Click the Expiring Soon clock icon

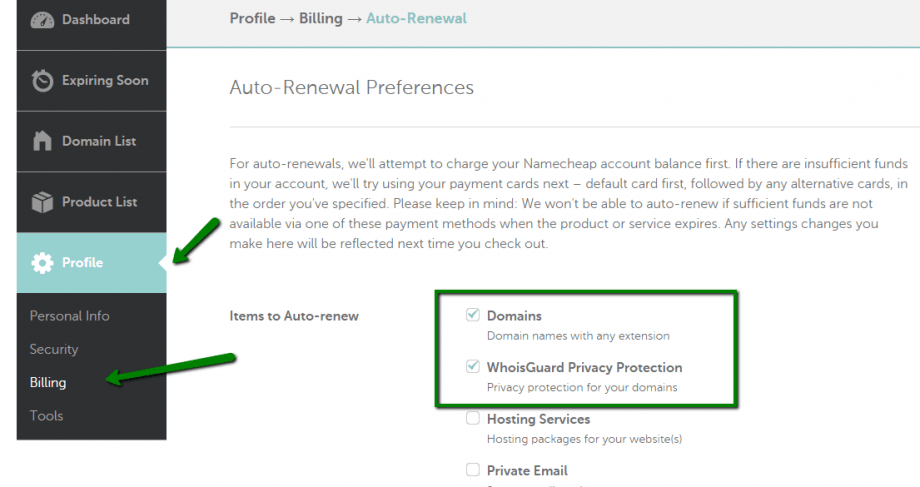point(42,81)
